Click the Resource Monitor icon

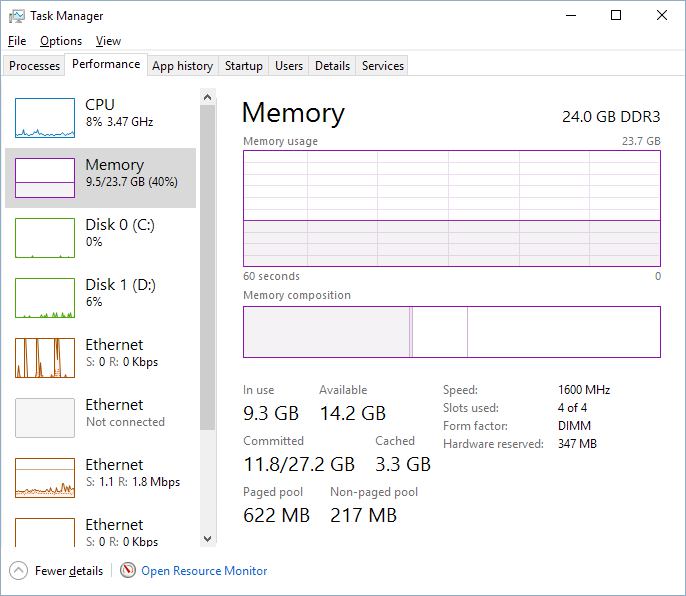coord(127,571)
